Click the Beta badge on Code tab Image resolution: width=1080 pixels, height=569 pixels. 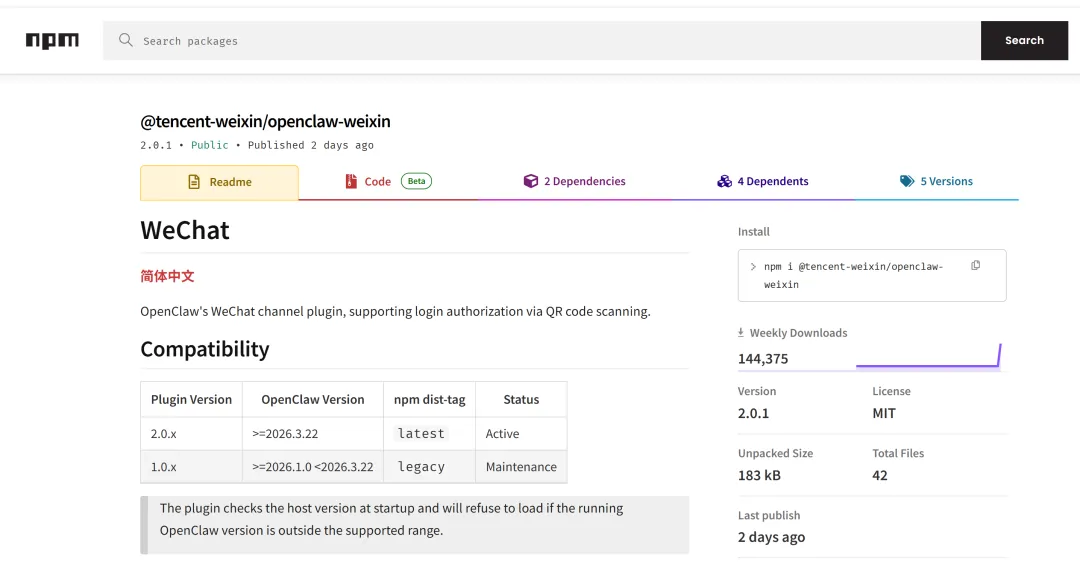pyautogui.click(x=416, y=181)
